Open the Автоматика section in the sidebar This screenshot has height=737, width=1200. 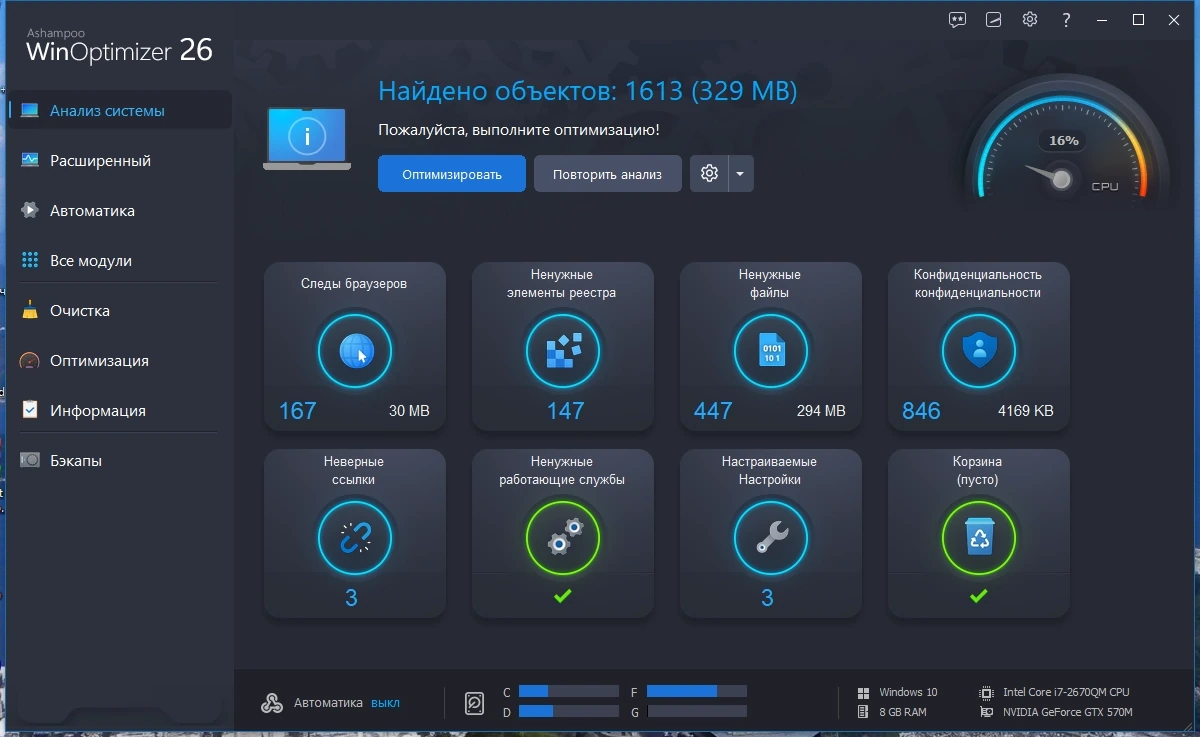click(x=120, y=211)
